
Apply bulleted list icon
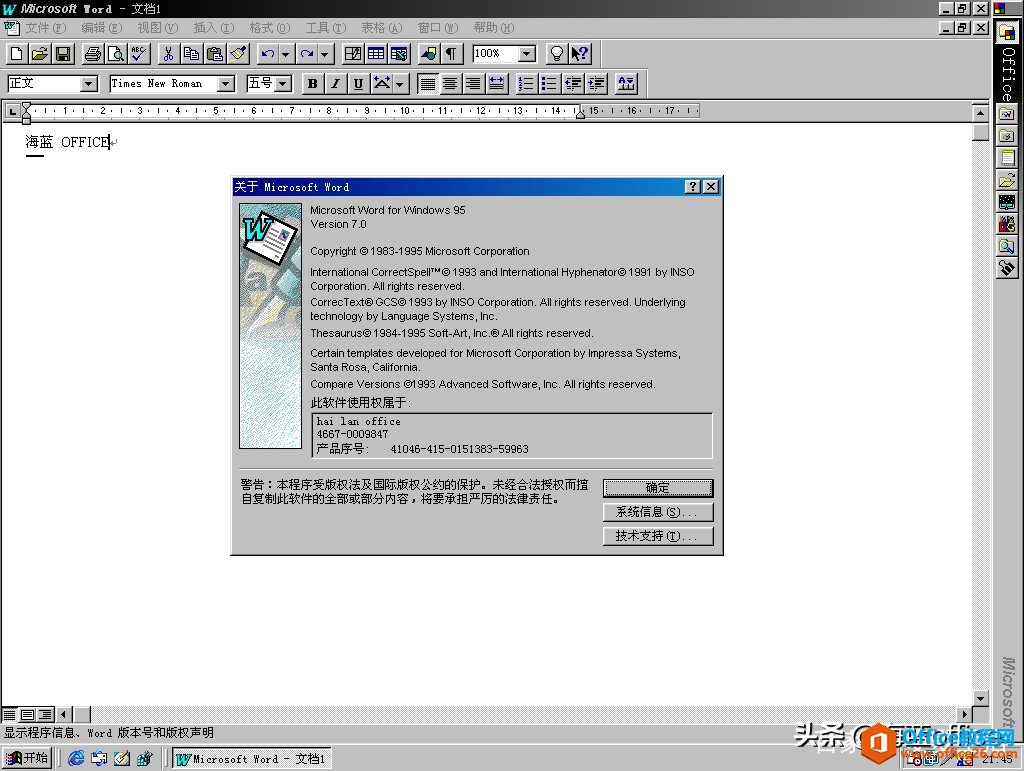coord(550,84)
